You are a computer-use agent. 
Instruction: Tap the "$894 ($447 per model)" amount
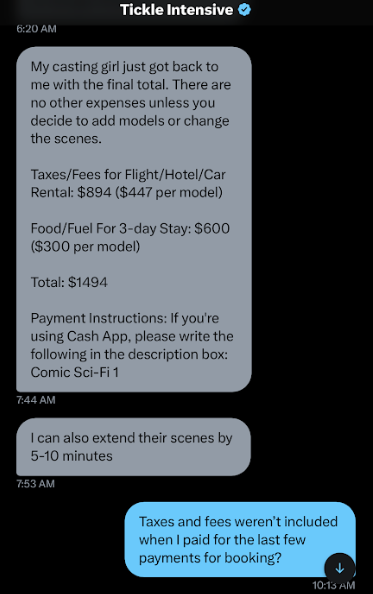150,192
